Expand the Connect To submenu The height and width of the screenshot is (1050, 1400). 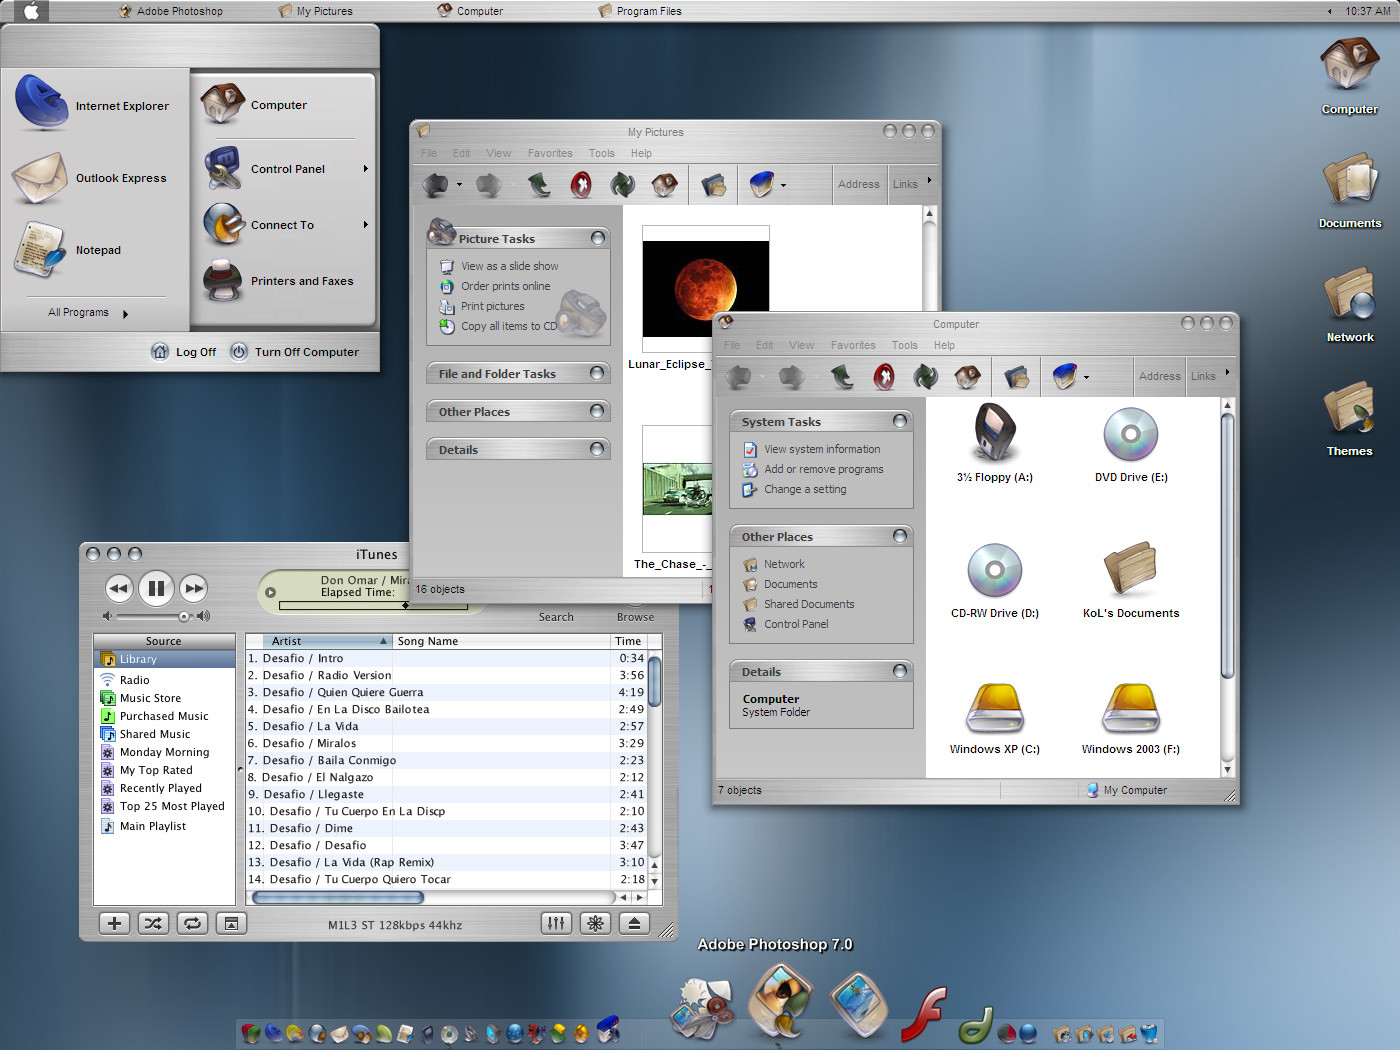pyautogui.click(x=365, y=225)
